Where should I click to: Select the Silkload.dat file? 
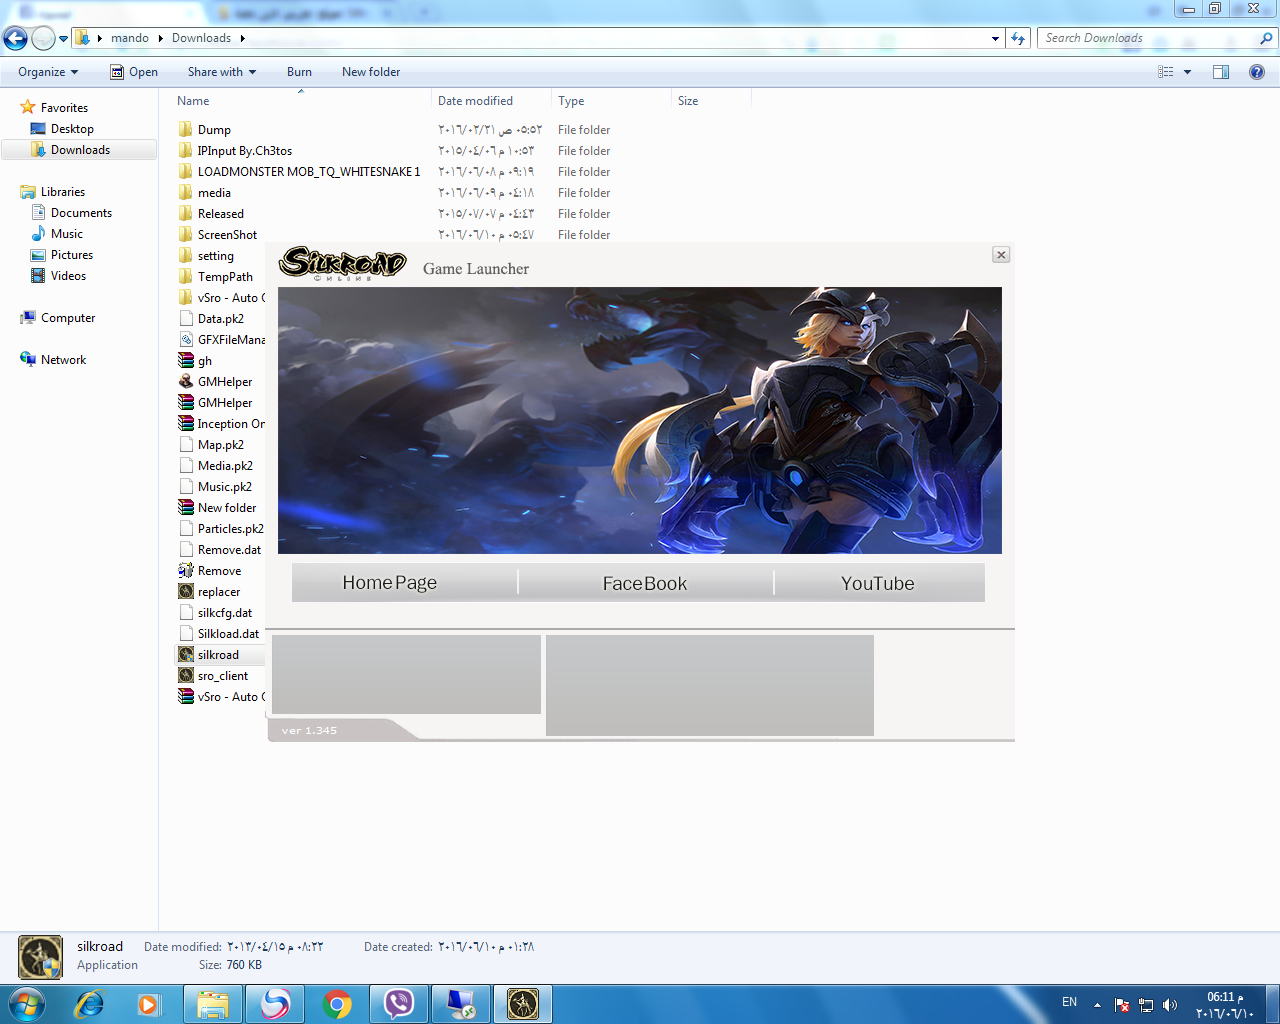tap(228, 634)
